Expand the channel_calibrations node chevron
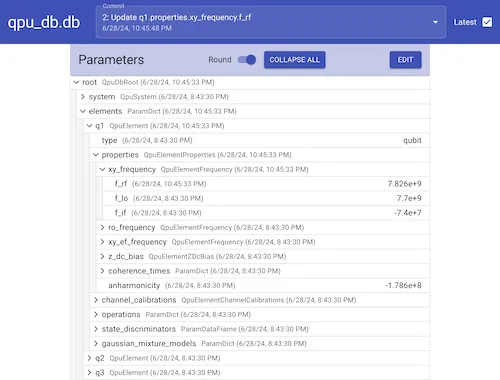The image size is (500, 380). pos(96,300)
